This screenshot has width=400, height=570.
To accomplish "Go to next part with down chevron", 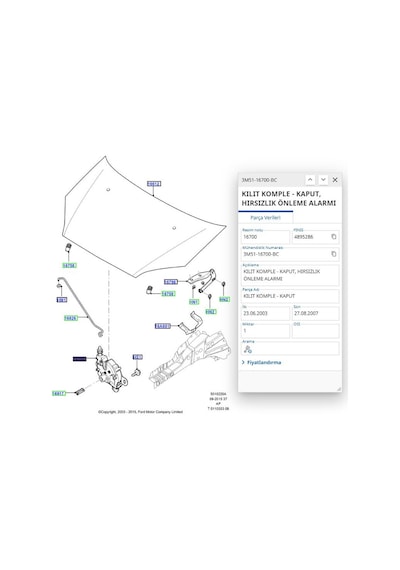I will point(323,180).
